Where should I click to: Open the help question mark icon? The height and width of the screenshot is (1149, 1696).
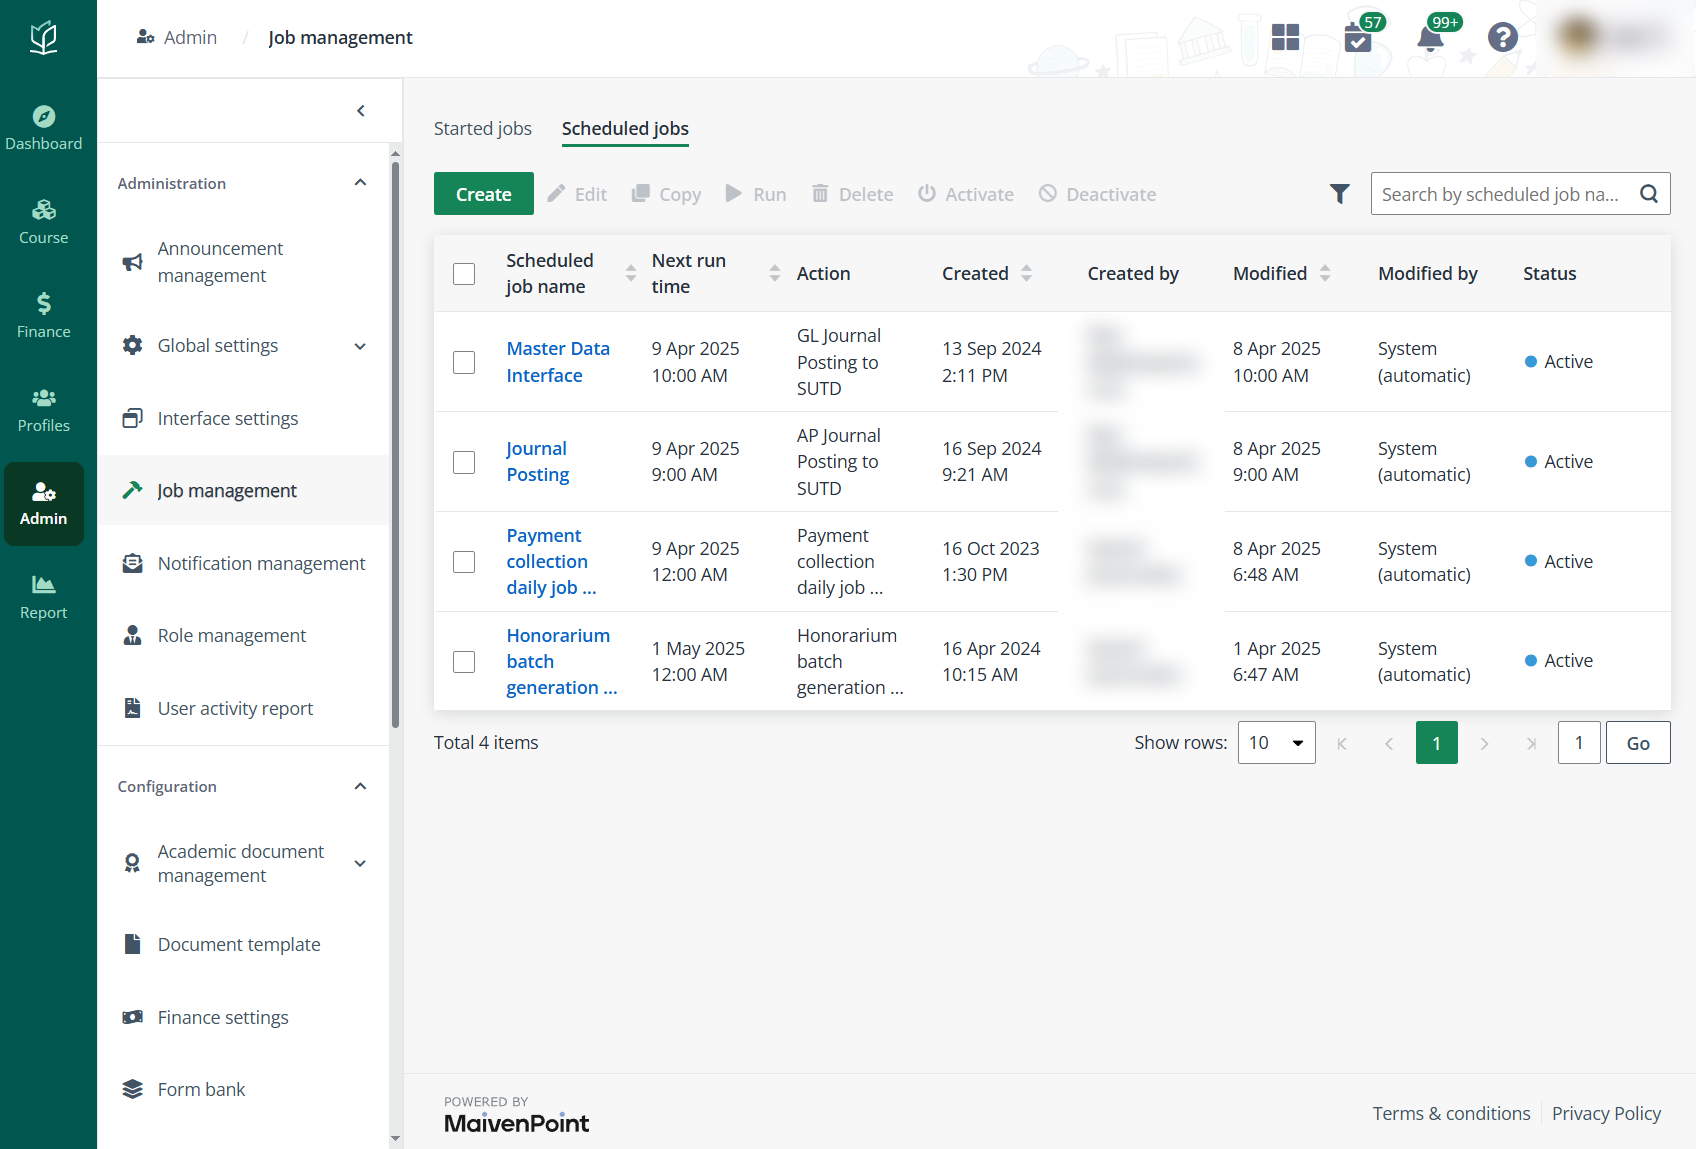1502,37
